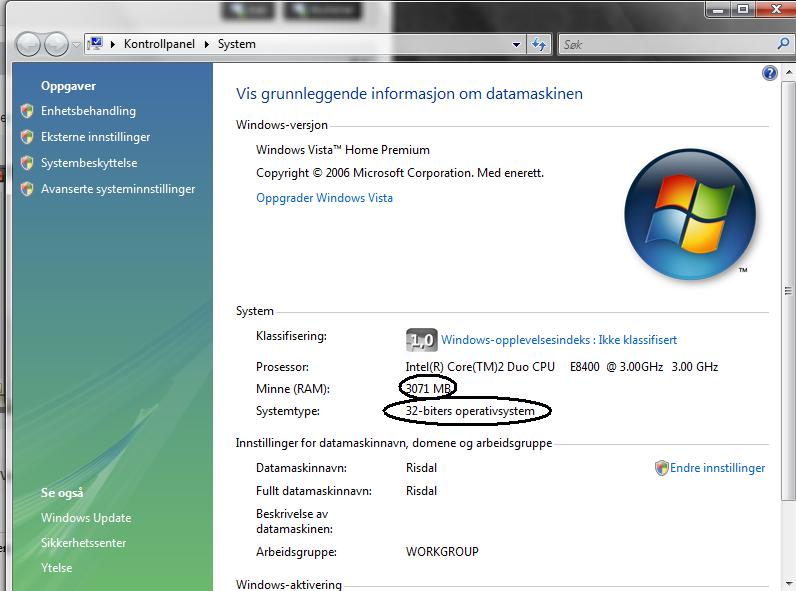The height and width of the screenshot is (591, 796).
Task: Close the System window
Action: click(x=776, y=9)
